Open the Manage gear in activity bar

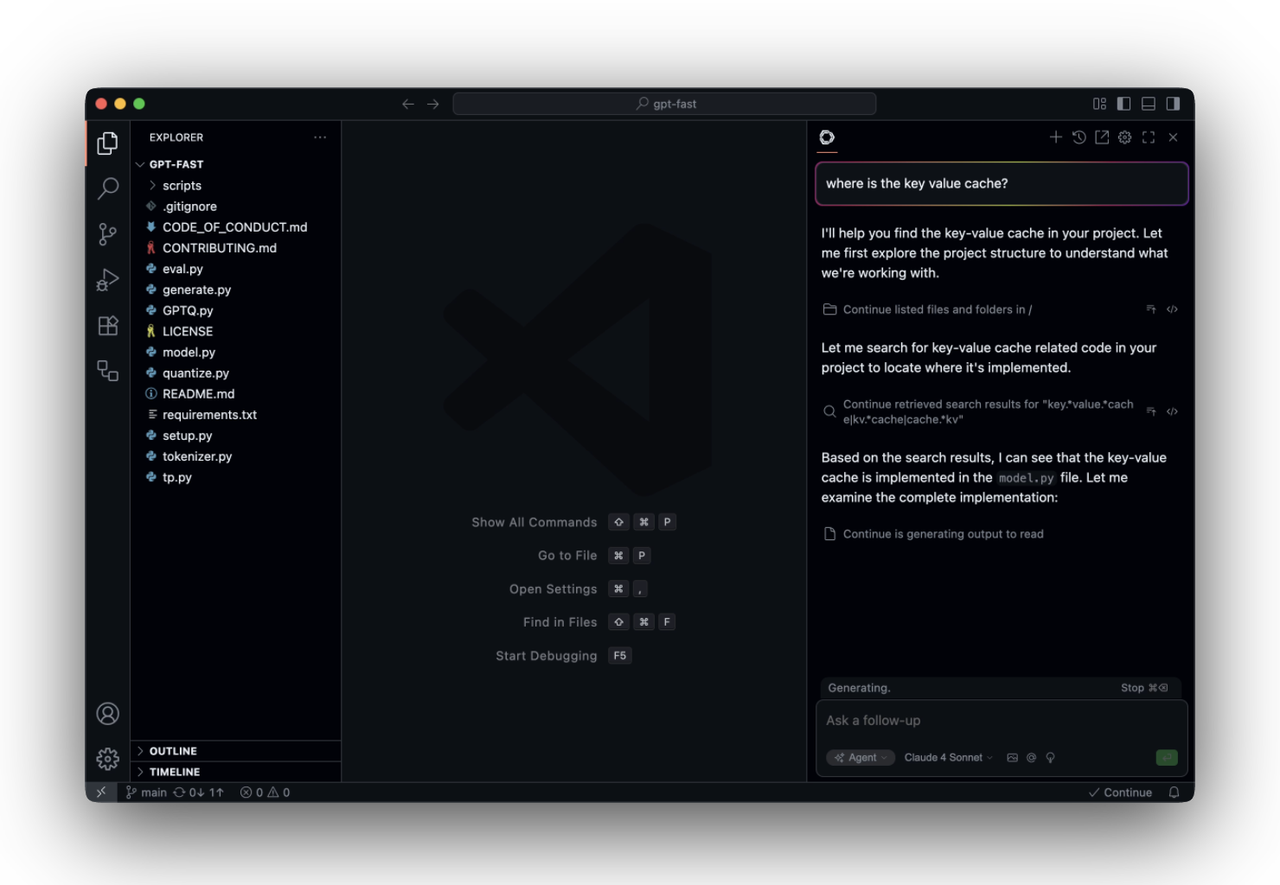point(108,759)
